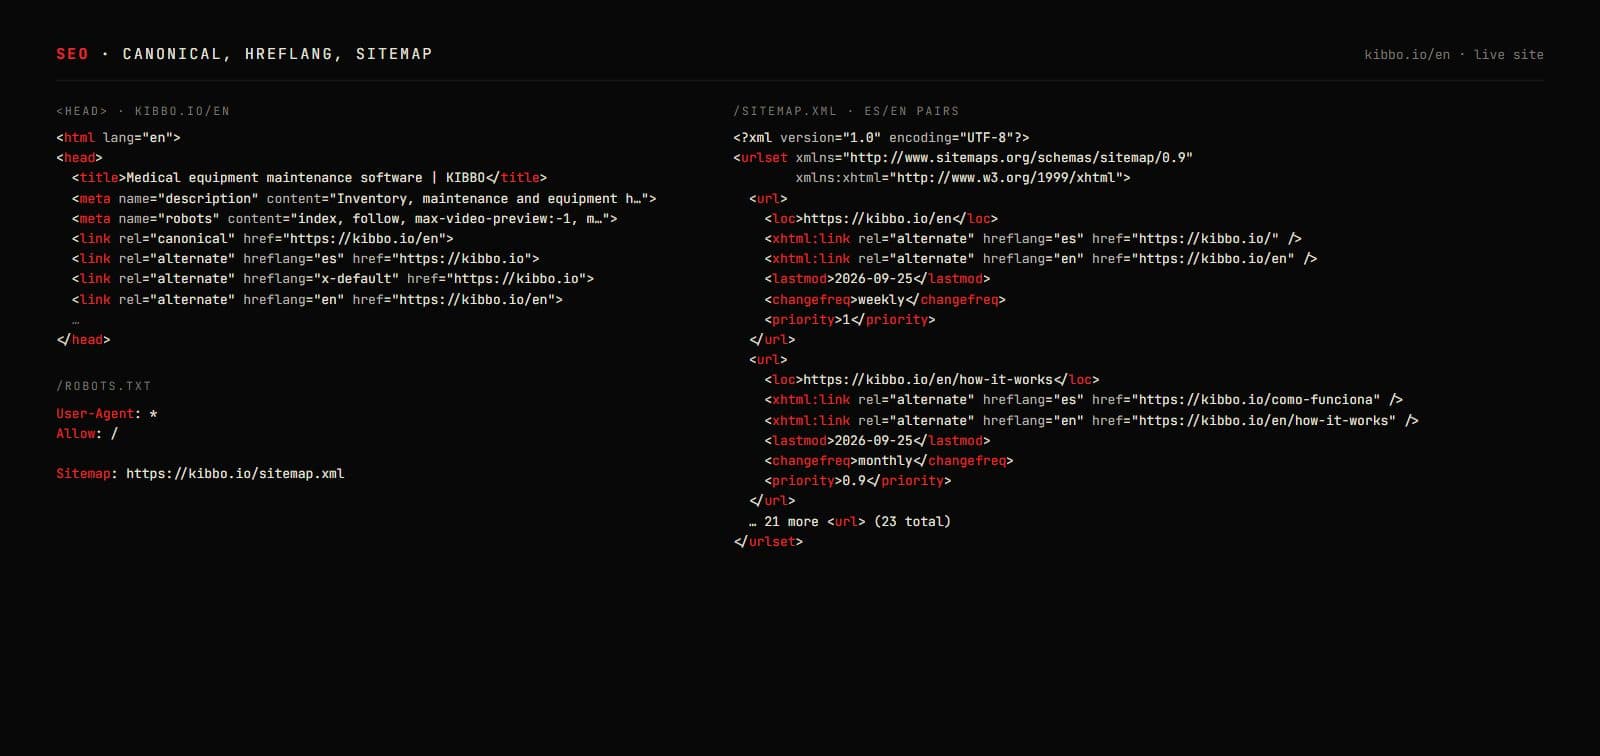
Task: Click the '21 more <url> (23 total)' line
Action: tap(850, 522)
